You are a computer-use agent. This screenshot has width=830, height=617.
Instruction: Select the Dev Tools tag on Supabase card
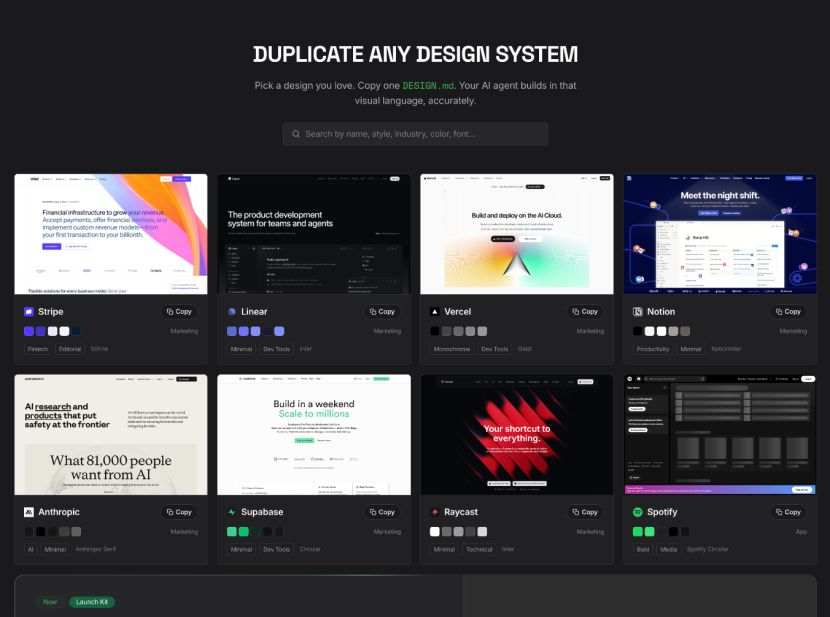coord(276,550)
